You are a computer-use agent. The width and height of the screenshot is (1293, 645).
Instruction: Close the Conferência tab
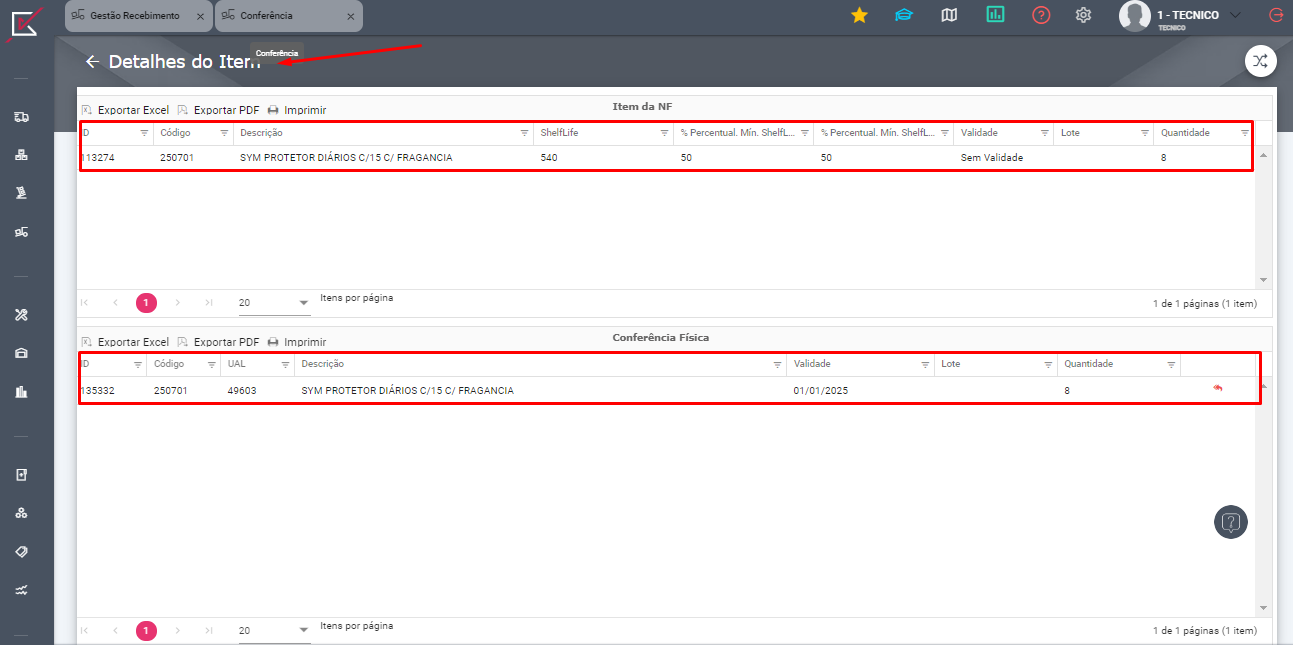[350, 16]
